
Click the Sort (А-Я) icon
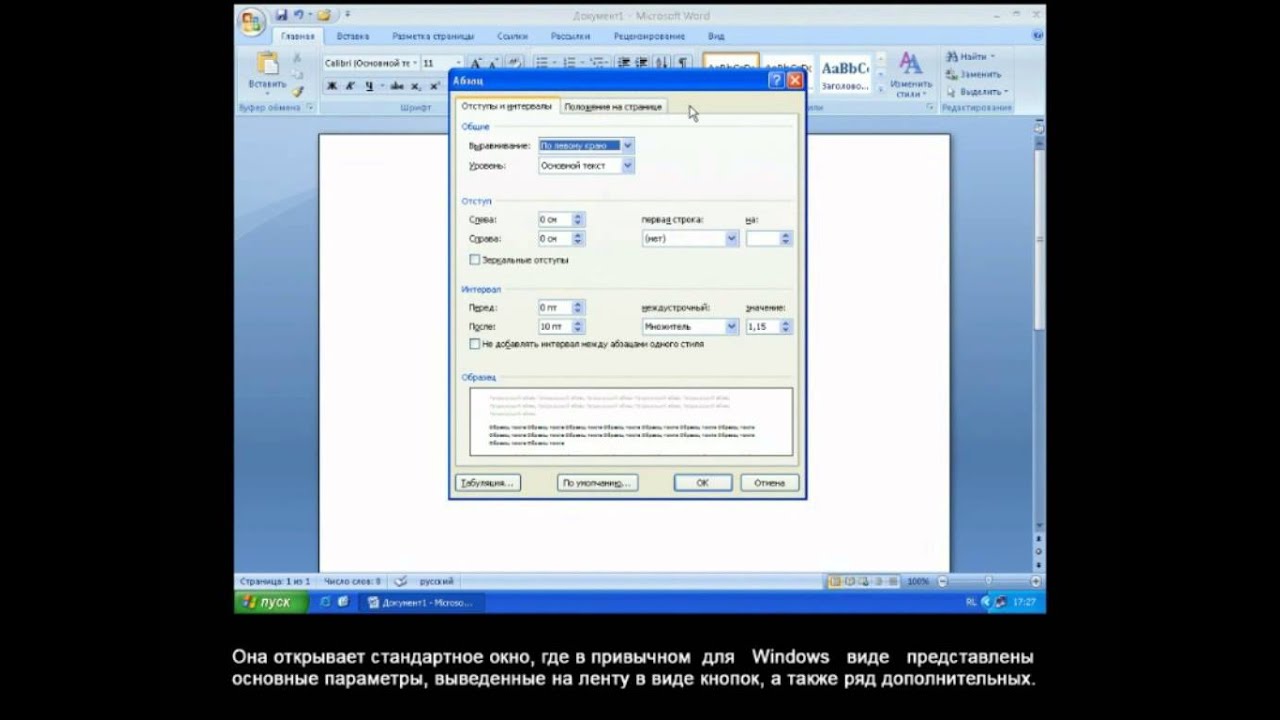661,62
